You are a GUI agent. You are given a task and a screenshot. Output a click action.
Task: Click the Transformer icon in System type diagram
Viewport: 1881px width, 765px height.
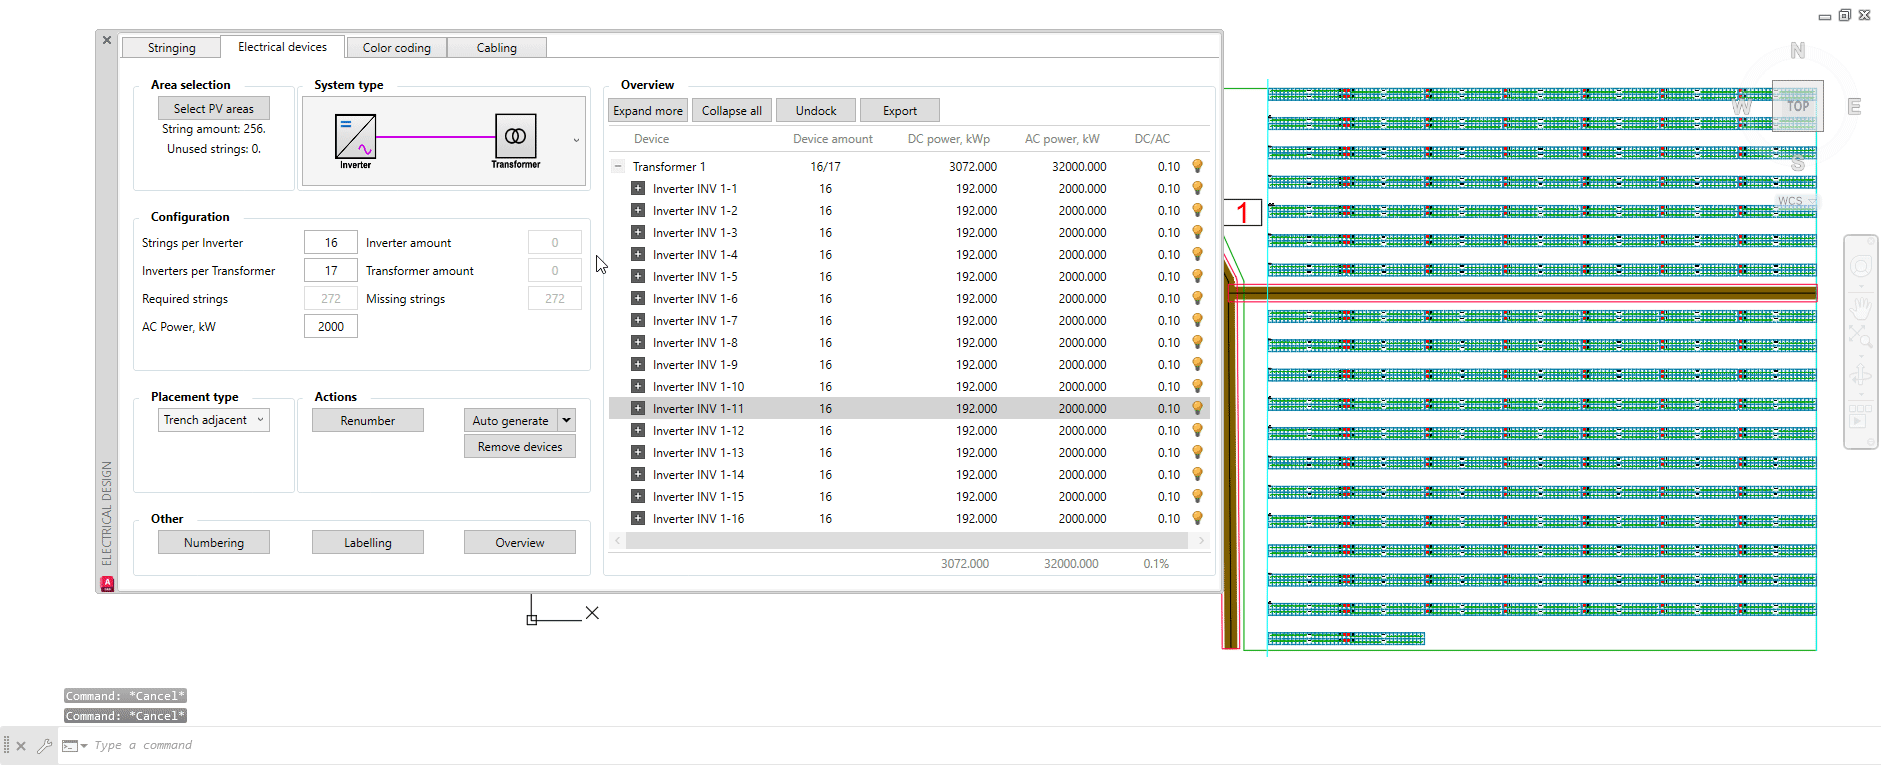pyautogui.click(x=516, y=135)
